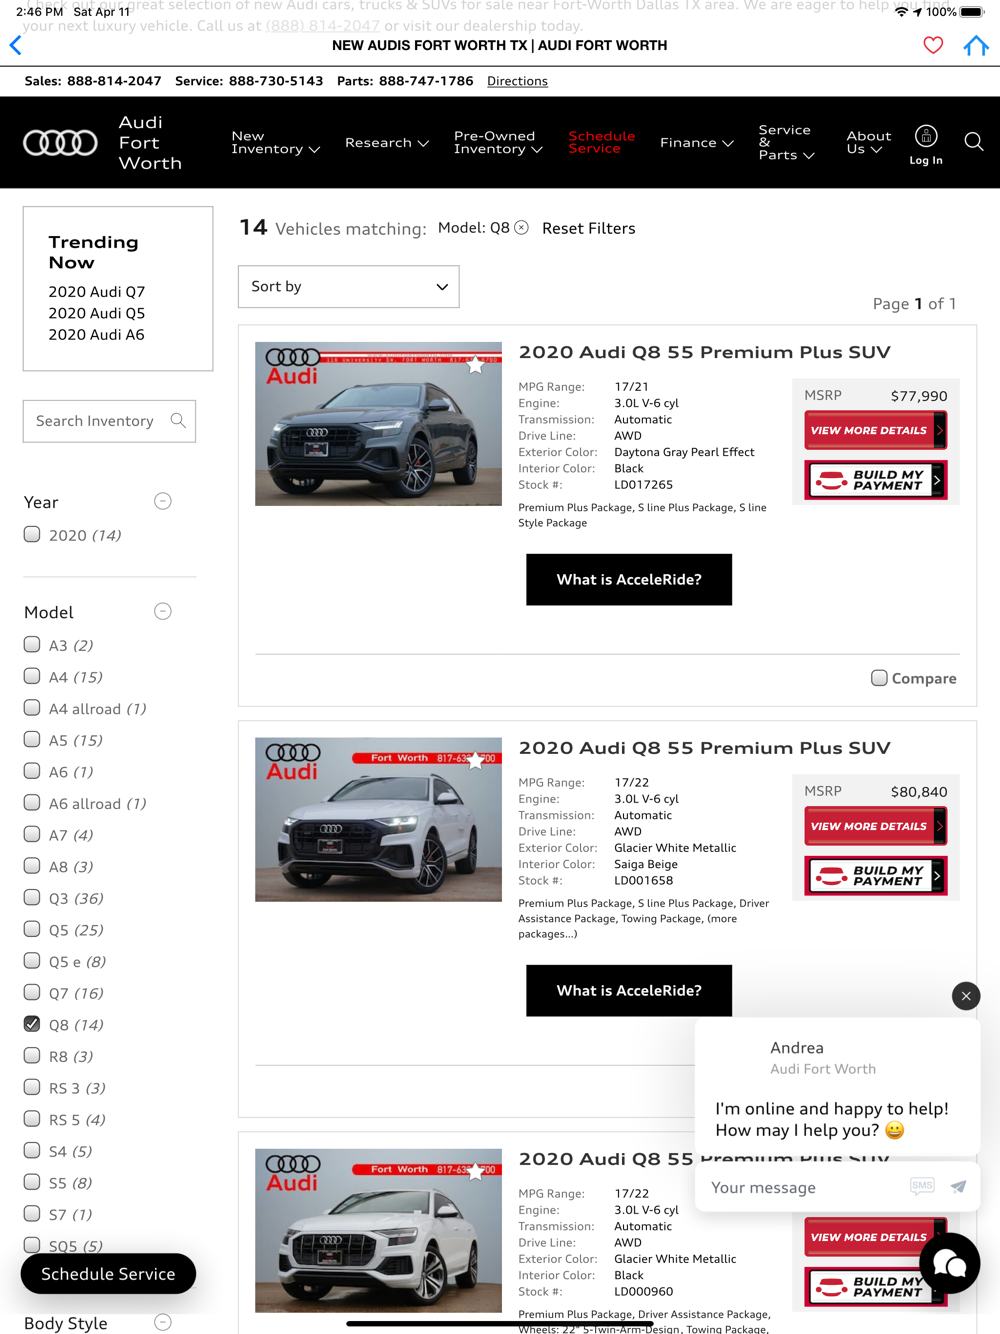Image resolution: width=1000 pixels, height=1334 pixels.
Task: Save the Daytona Gray Q8 with star
Action: point(475,365)
